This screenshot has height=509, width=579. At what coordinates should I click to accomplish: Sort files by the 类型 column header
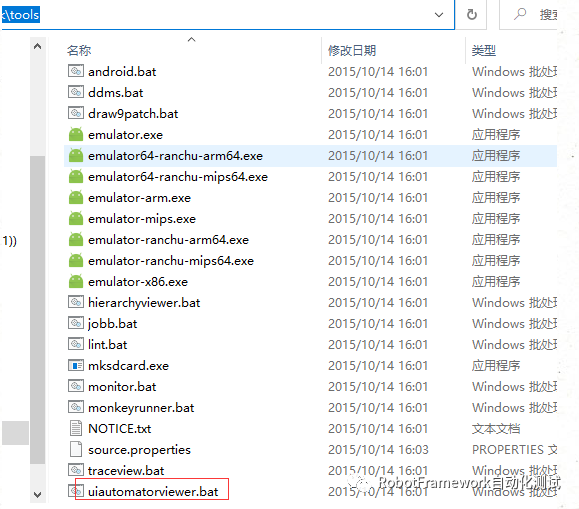[484, 50]
